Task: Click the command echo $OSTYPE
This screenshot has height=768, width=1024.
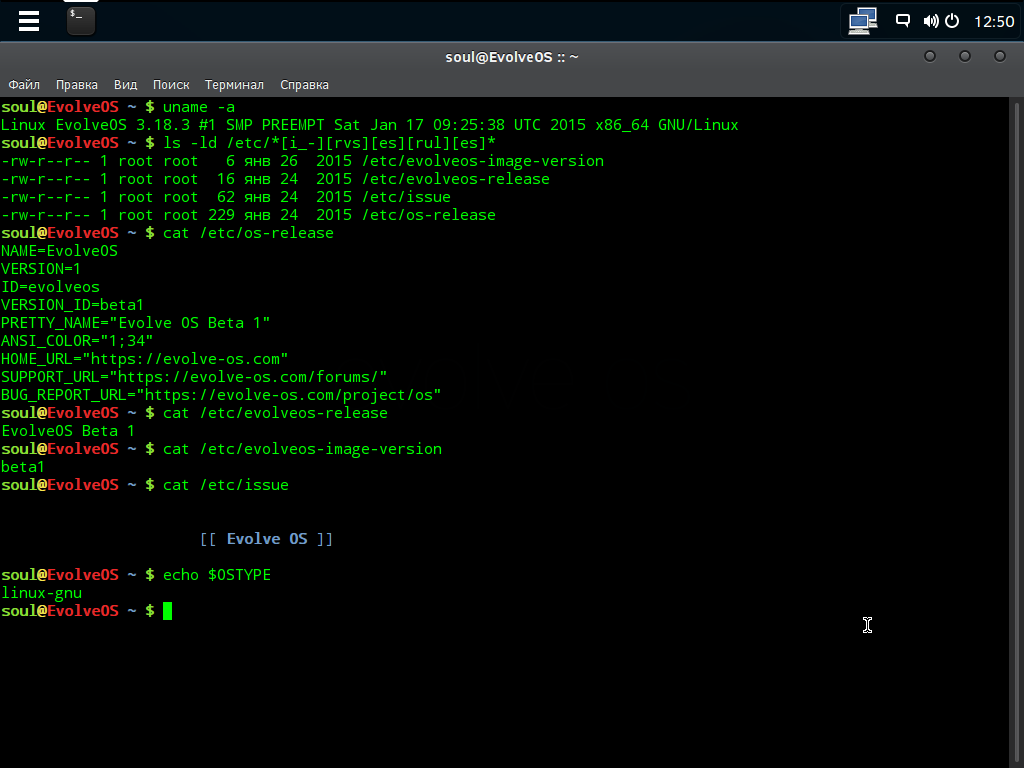Action: pos(217,575)
